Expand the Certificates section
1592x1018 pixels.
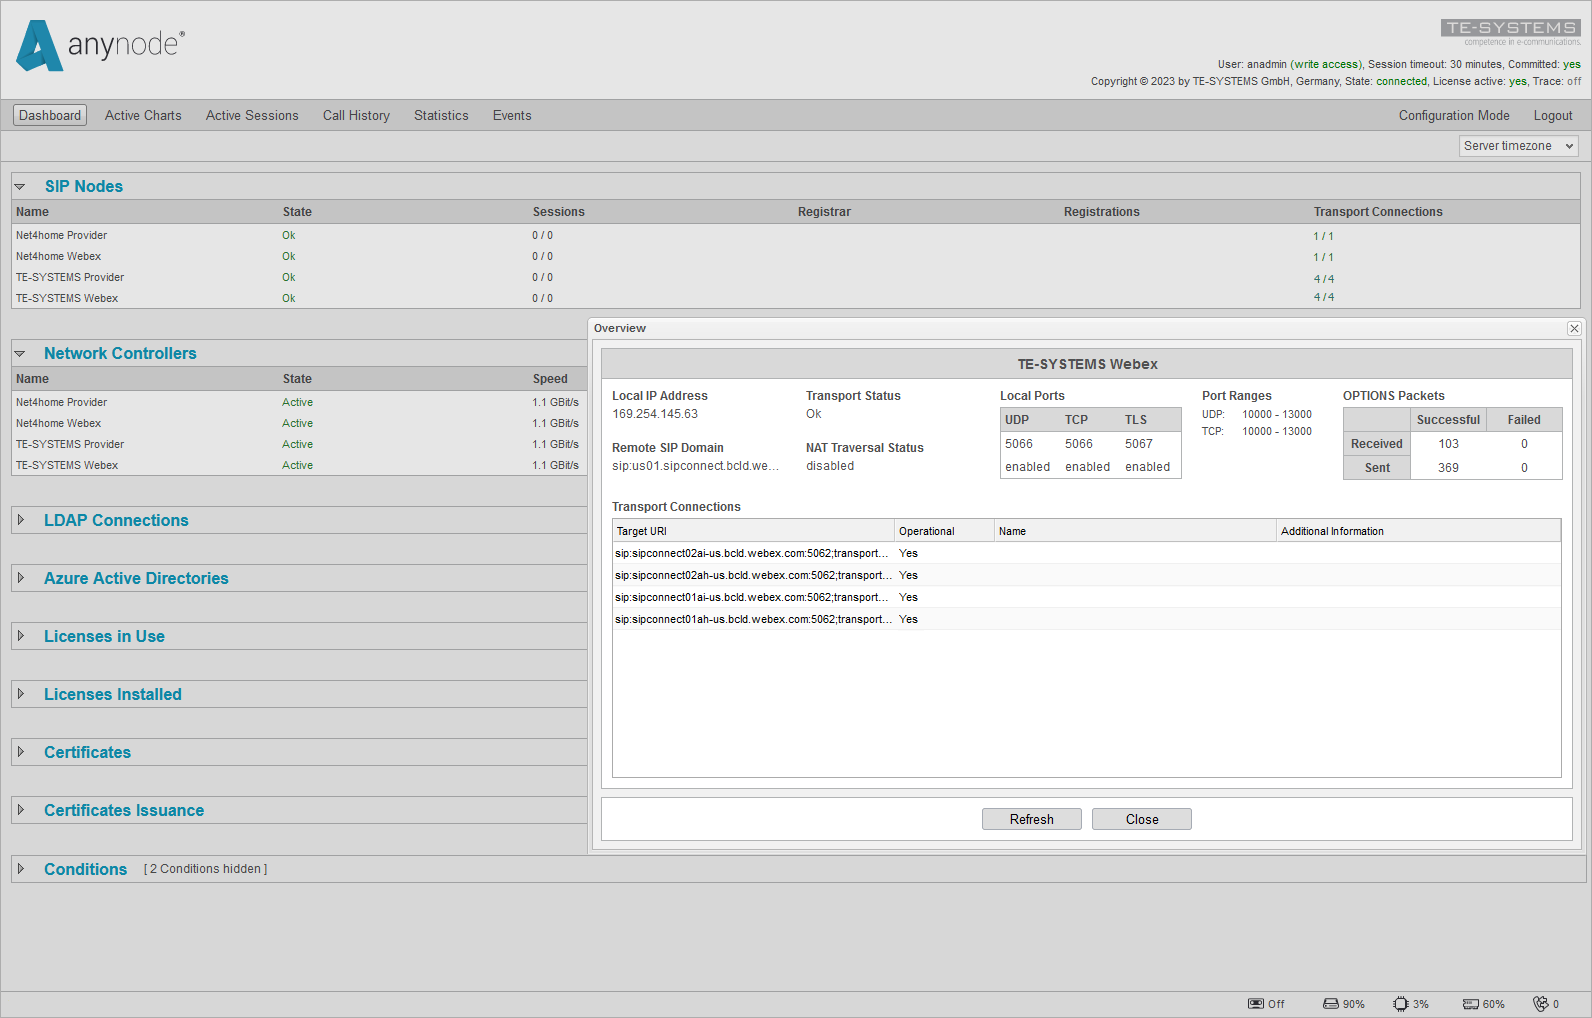pos(20,752)
